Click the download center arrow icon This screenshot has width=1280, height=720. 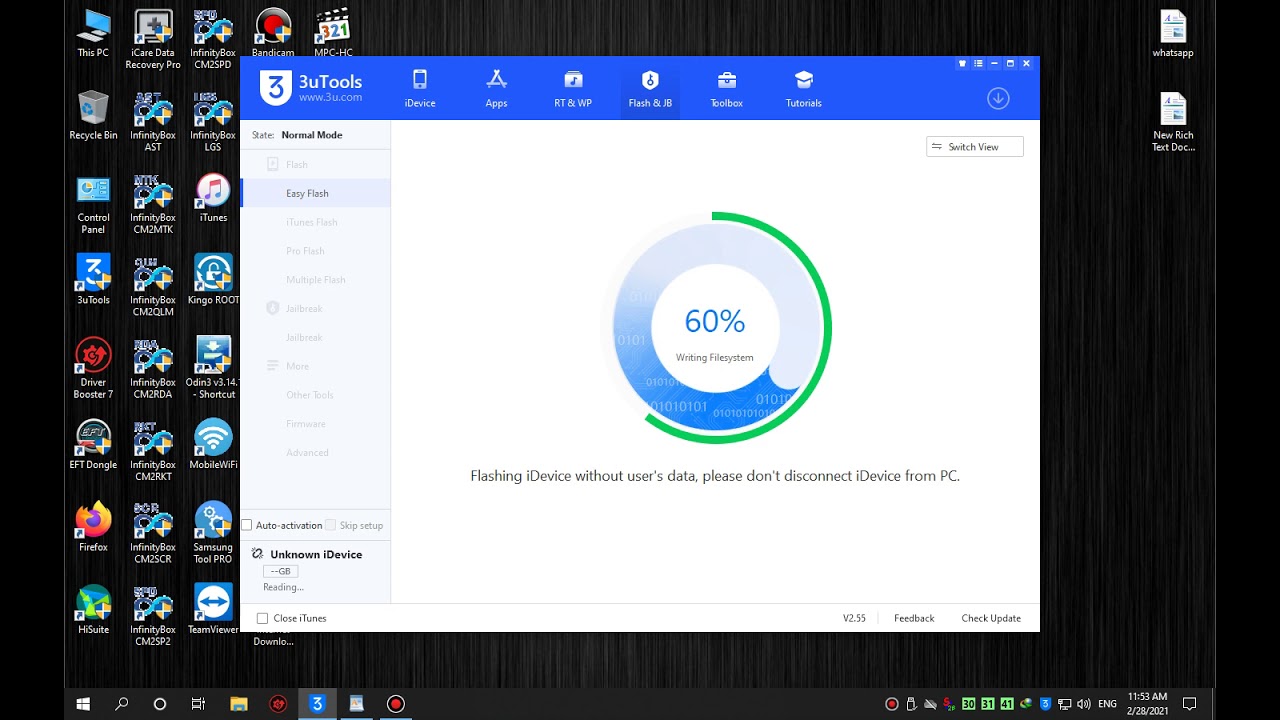[x=998, y=98]
